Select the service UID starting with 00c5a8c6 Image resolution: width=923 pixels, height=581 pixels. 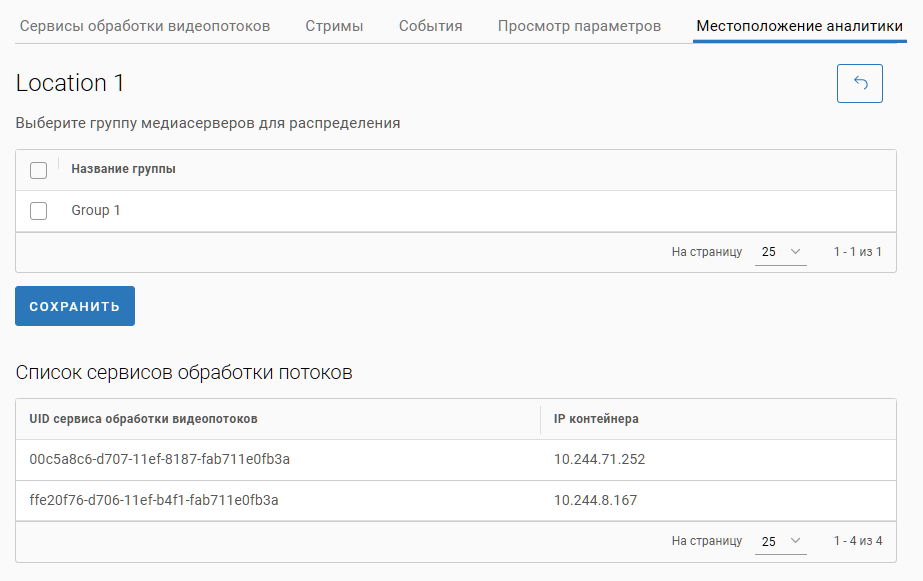coord(160,460)
